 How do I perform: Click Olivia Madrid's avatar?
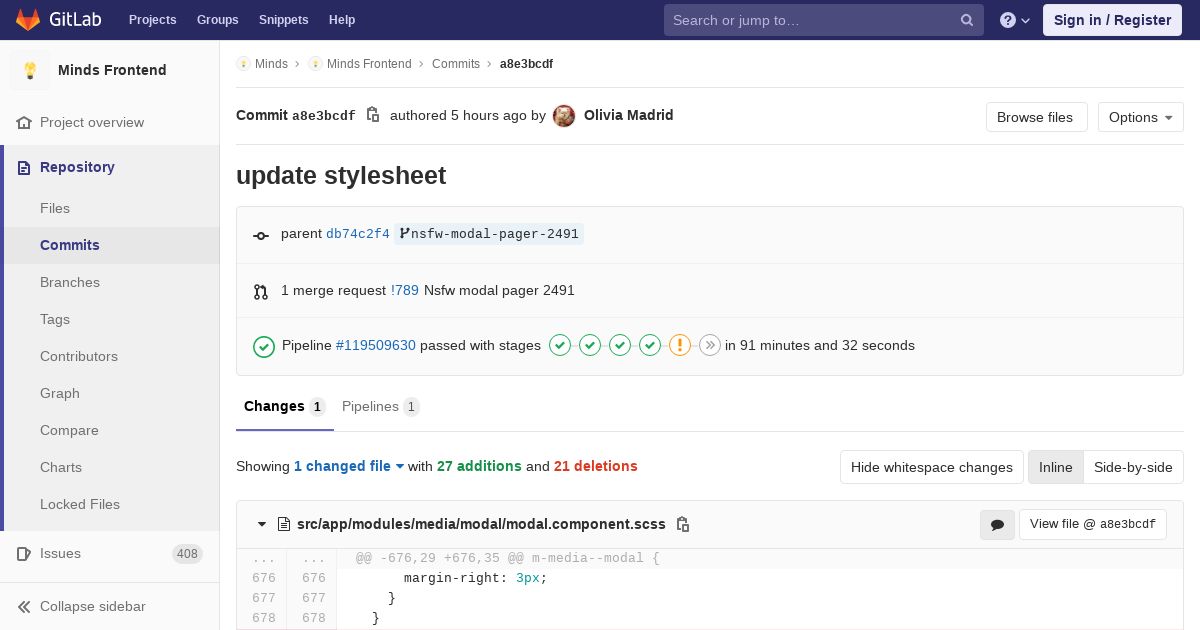point(564,116)
